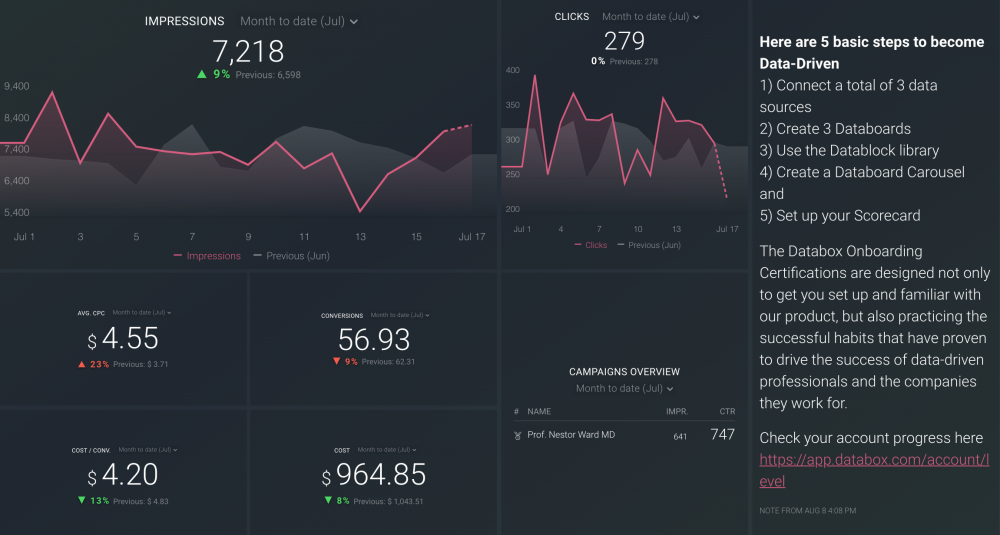Sort campaigns table by IMPR. column
This screenshot has height=535, width=1000.
pyautogui.click(x=677, y=411)
